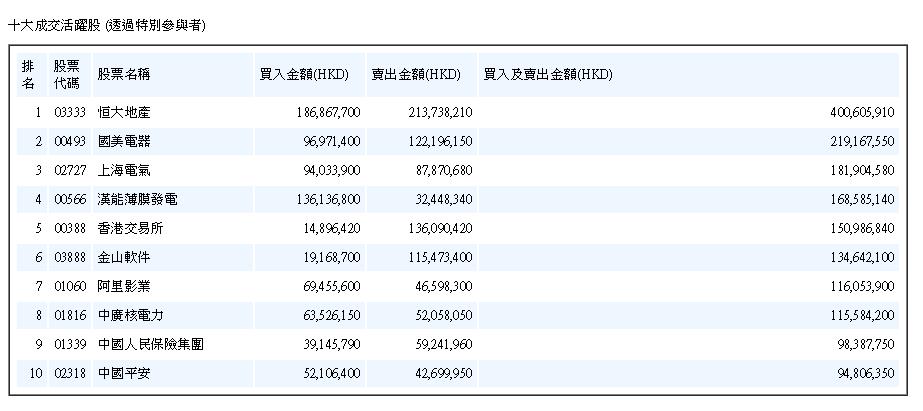Select stock name 國美電器
Viewport: 923px width, 411px height.
(x=124, y=141)
